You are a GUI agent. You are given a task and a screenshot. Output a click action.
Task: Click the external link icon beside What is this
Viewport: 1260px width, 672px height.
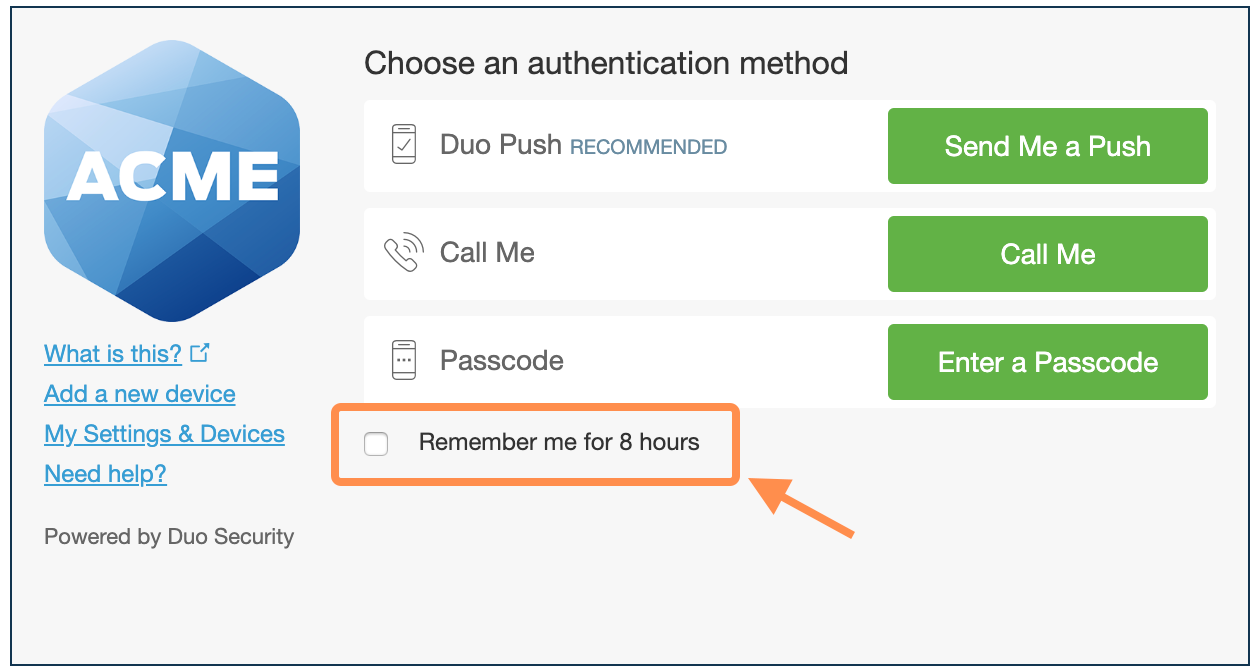click(200, 352)
